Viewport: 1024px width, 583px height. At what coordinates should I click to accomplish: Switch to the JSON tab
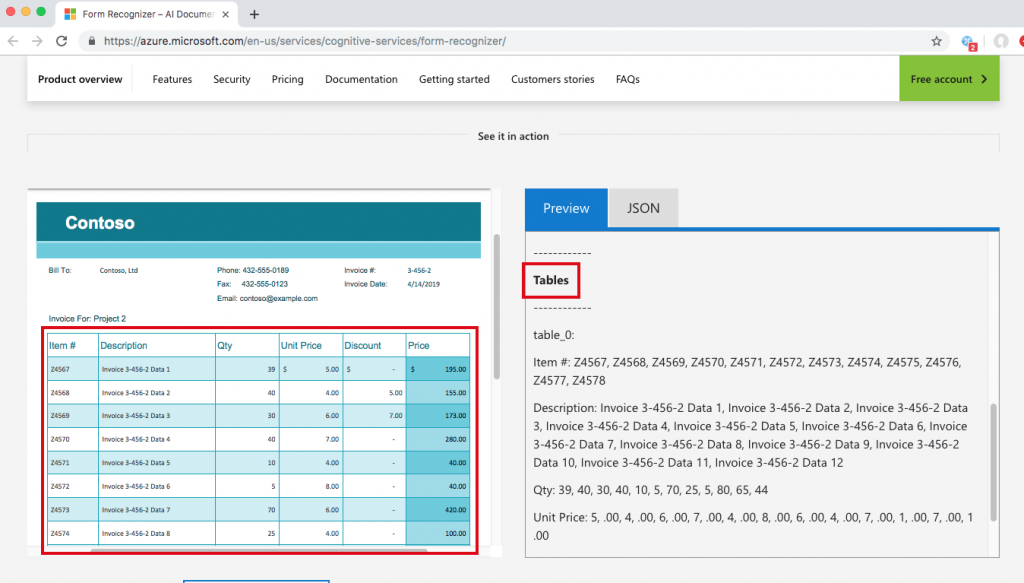click(x=643, y=208)
